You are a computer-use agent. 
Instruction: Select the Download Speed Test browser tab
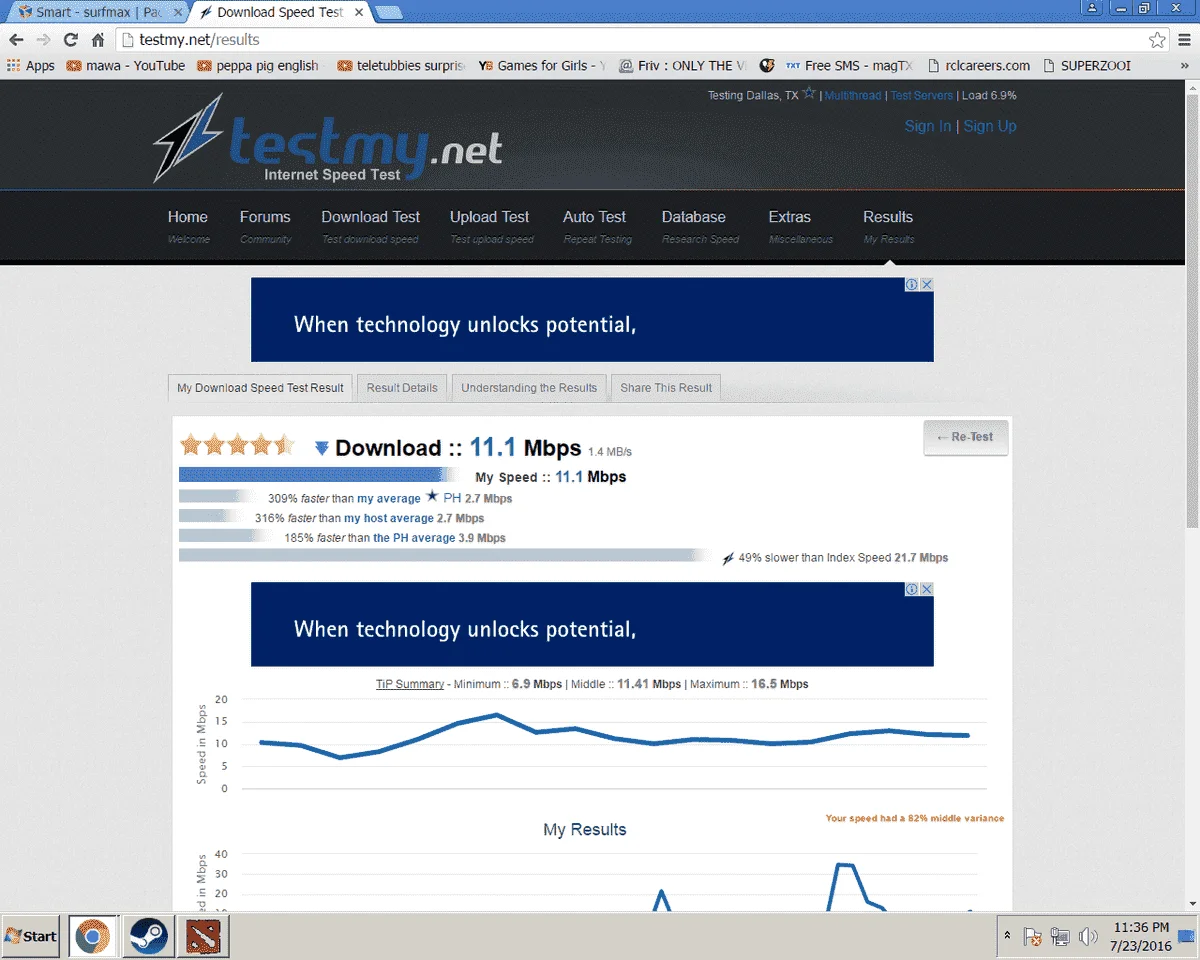point(280,13)
